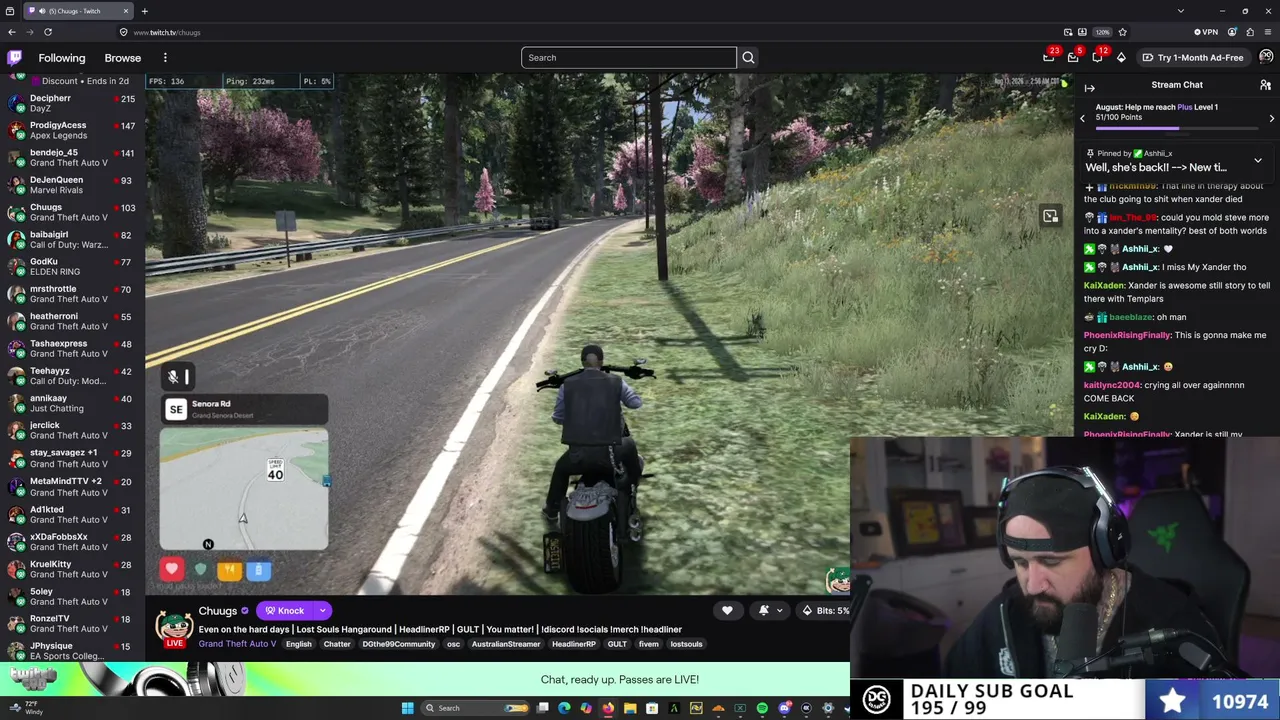The image size is (1280, 720).
Task: Open the Browse tab
Action: [123, 58]
